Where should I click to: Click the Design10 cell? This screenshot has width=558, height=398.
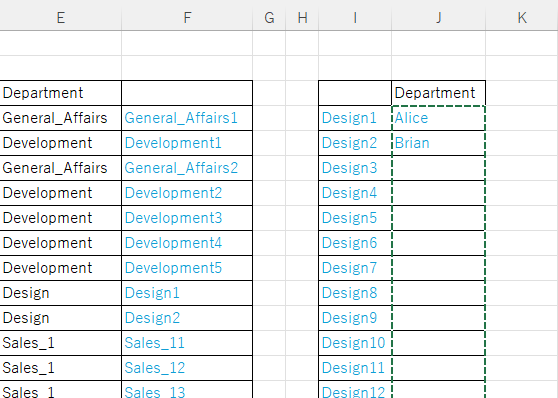[355, 342]
